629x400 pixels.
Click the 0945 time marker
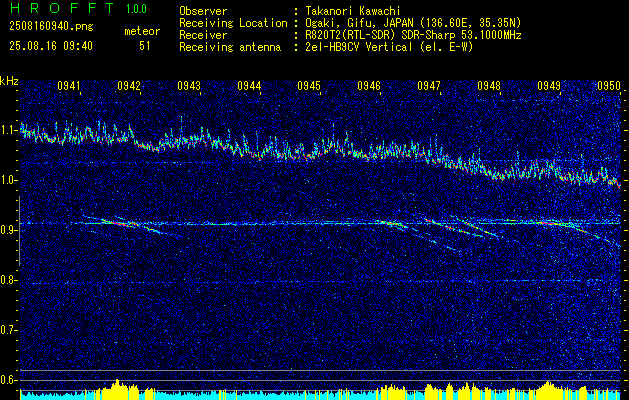click(309, 85)
